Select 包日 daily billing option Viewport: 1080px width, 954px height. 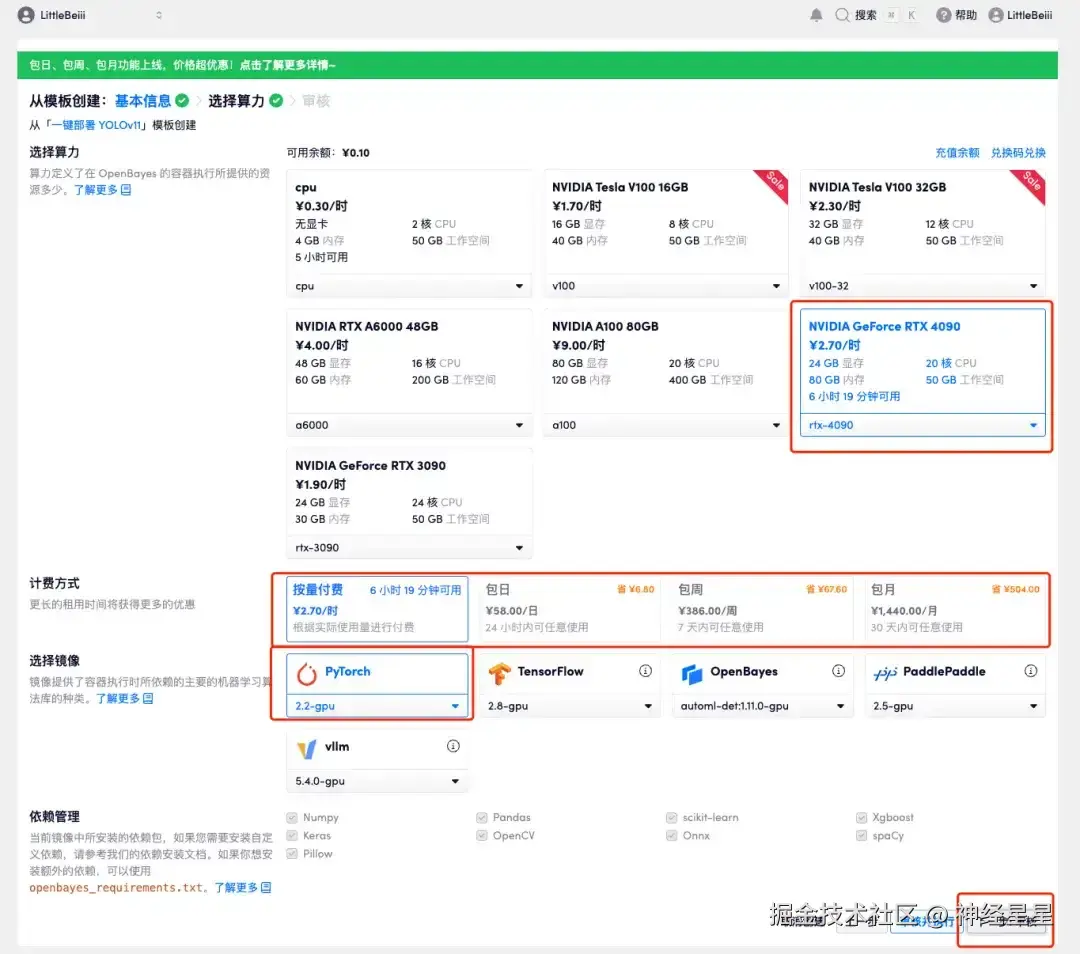point(570,608)
